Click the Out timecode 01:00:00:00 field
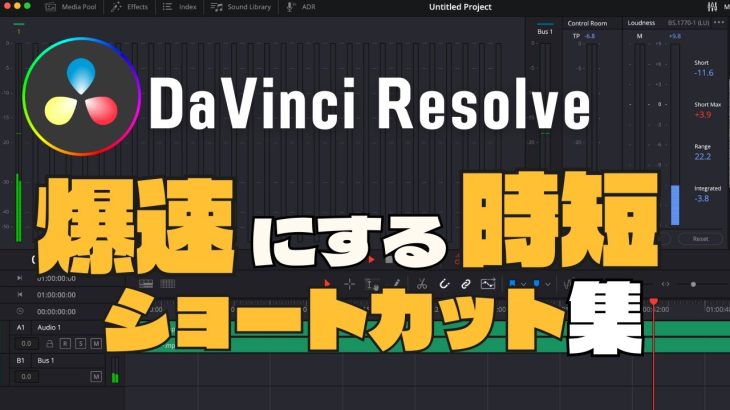Image resolution: width=730 pixels, height=410 pixels. 56,295
